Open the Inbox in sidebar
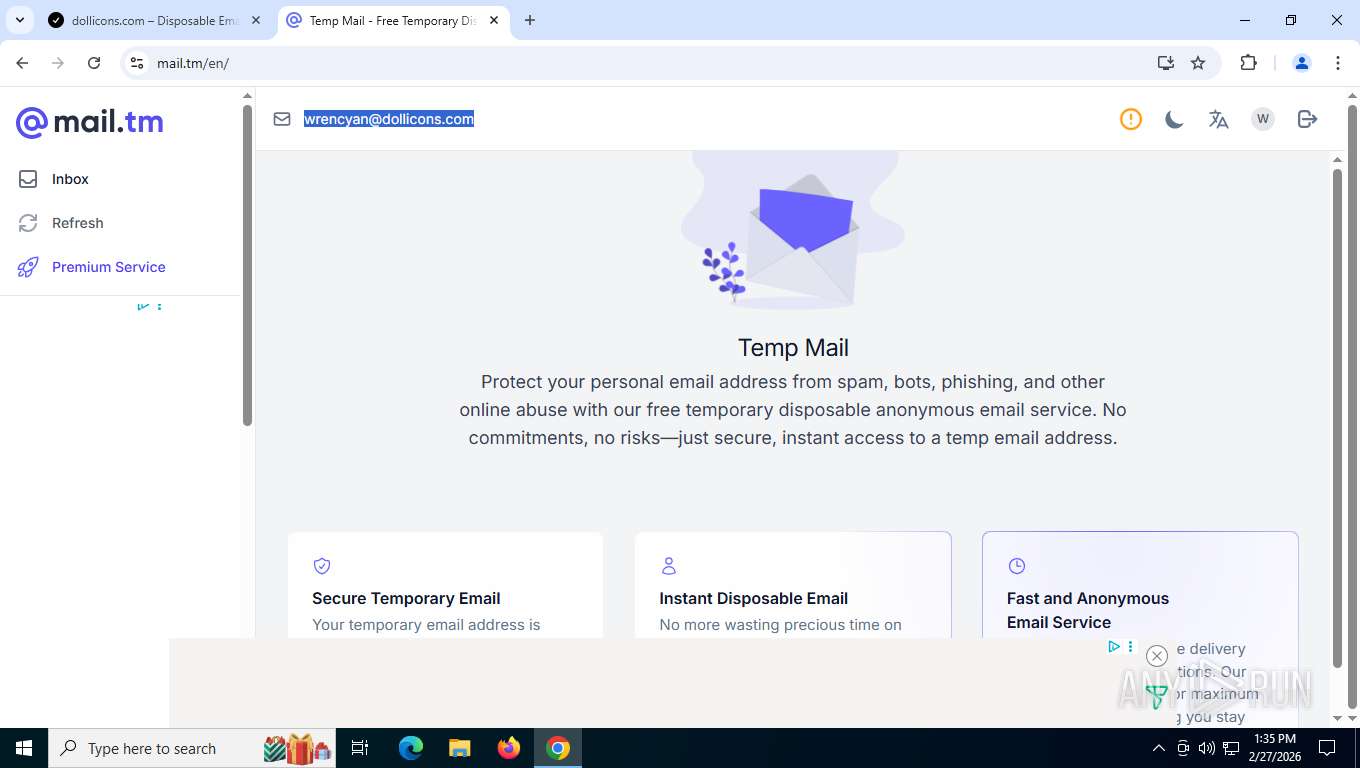The image size is (1360, 768). pyautogui.click(x=70, y=179)
